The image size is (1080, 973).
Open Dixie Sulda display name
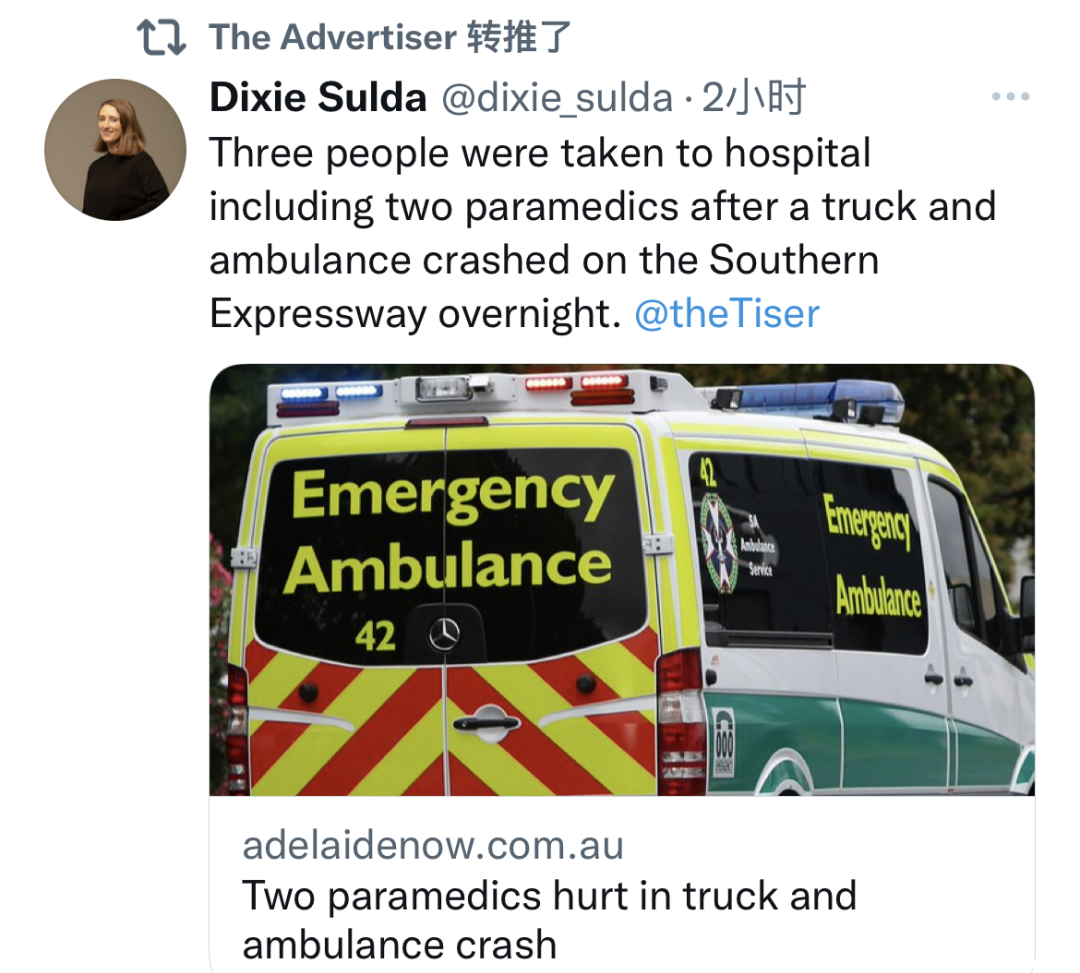(318, 97)
